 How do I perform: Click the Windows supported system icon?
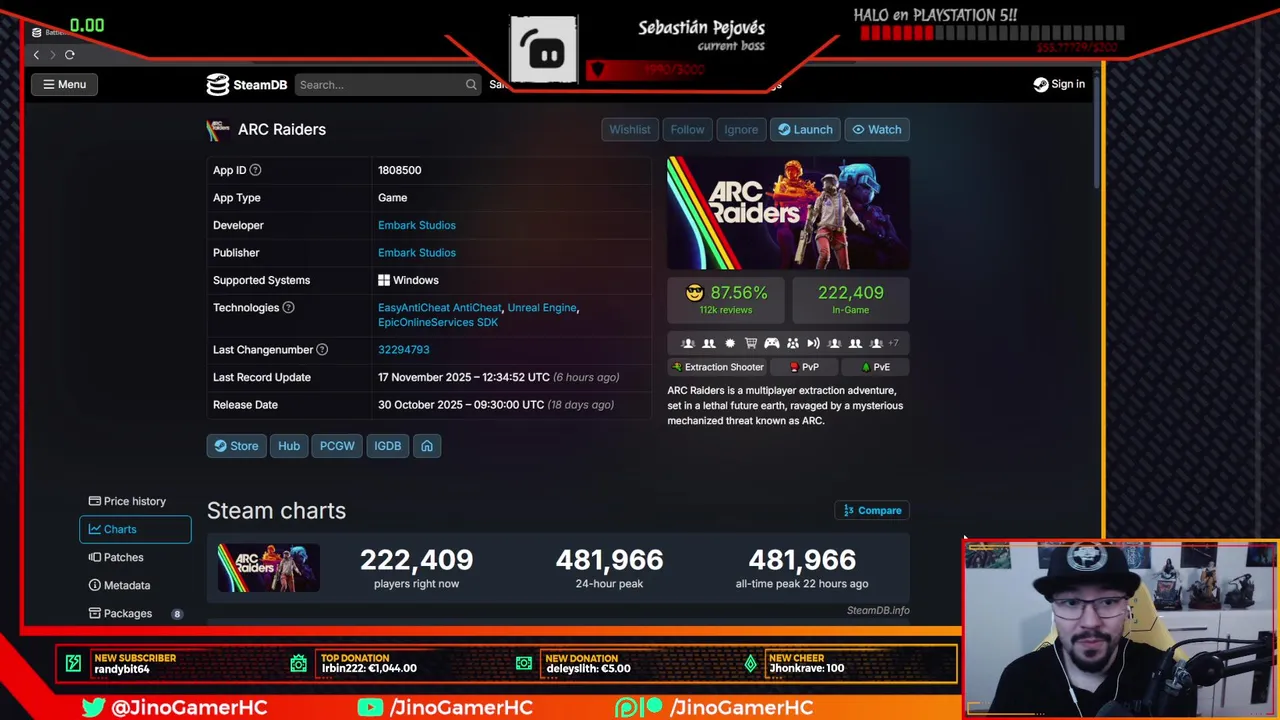(384, 281)
